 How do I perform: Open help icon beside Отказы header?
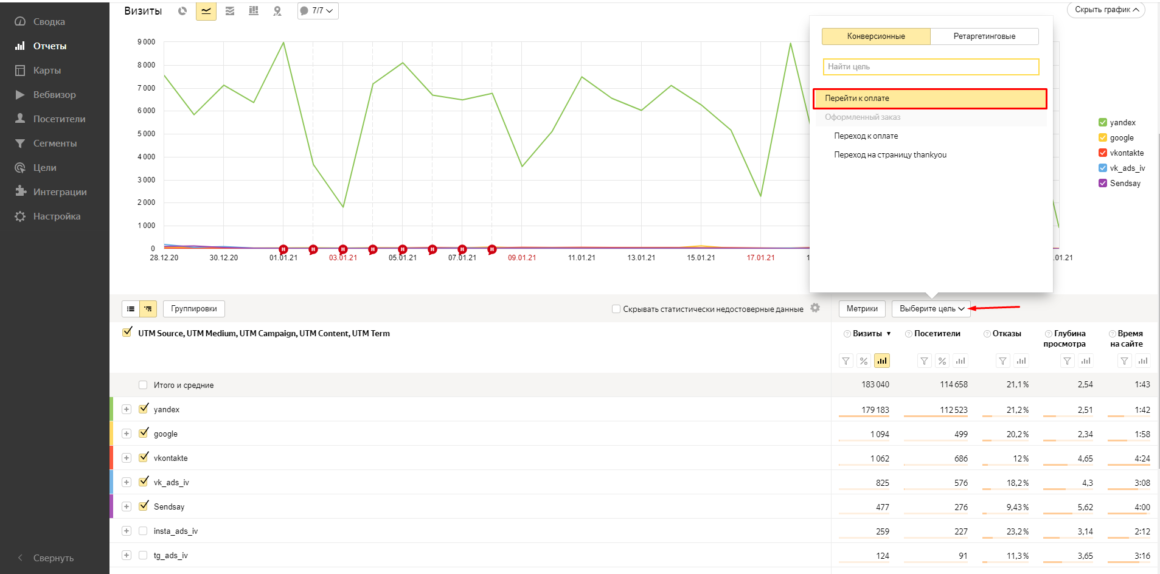[x=987, y=334]
